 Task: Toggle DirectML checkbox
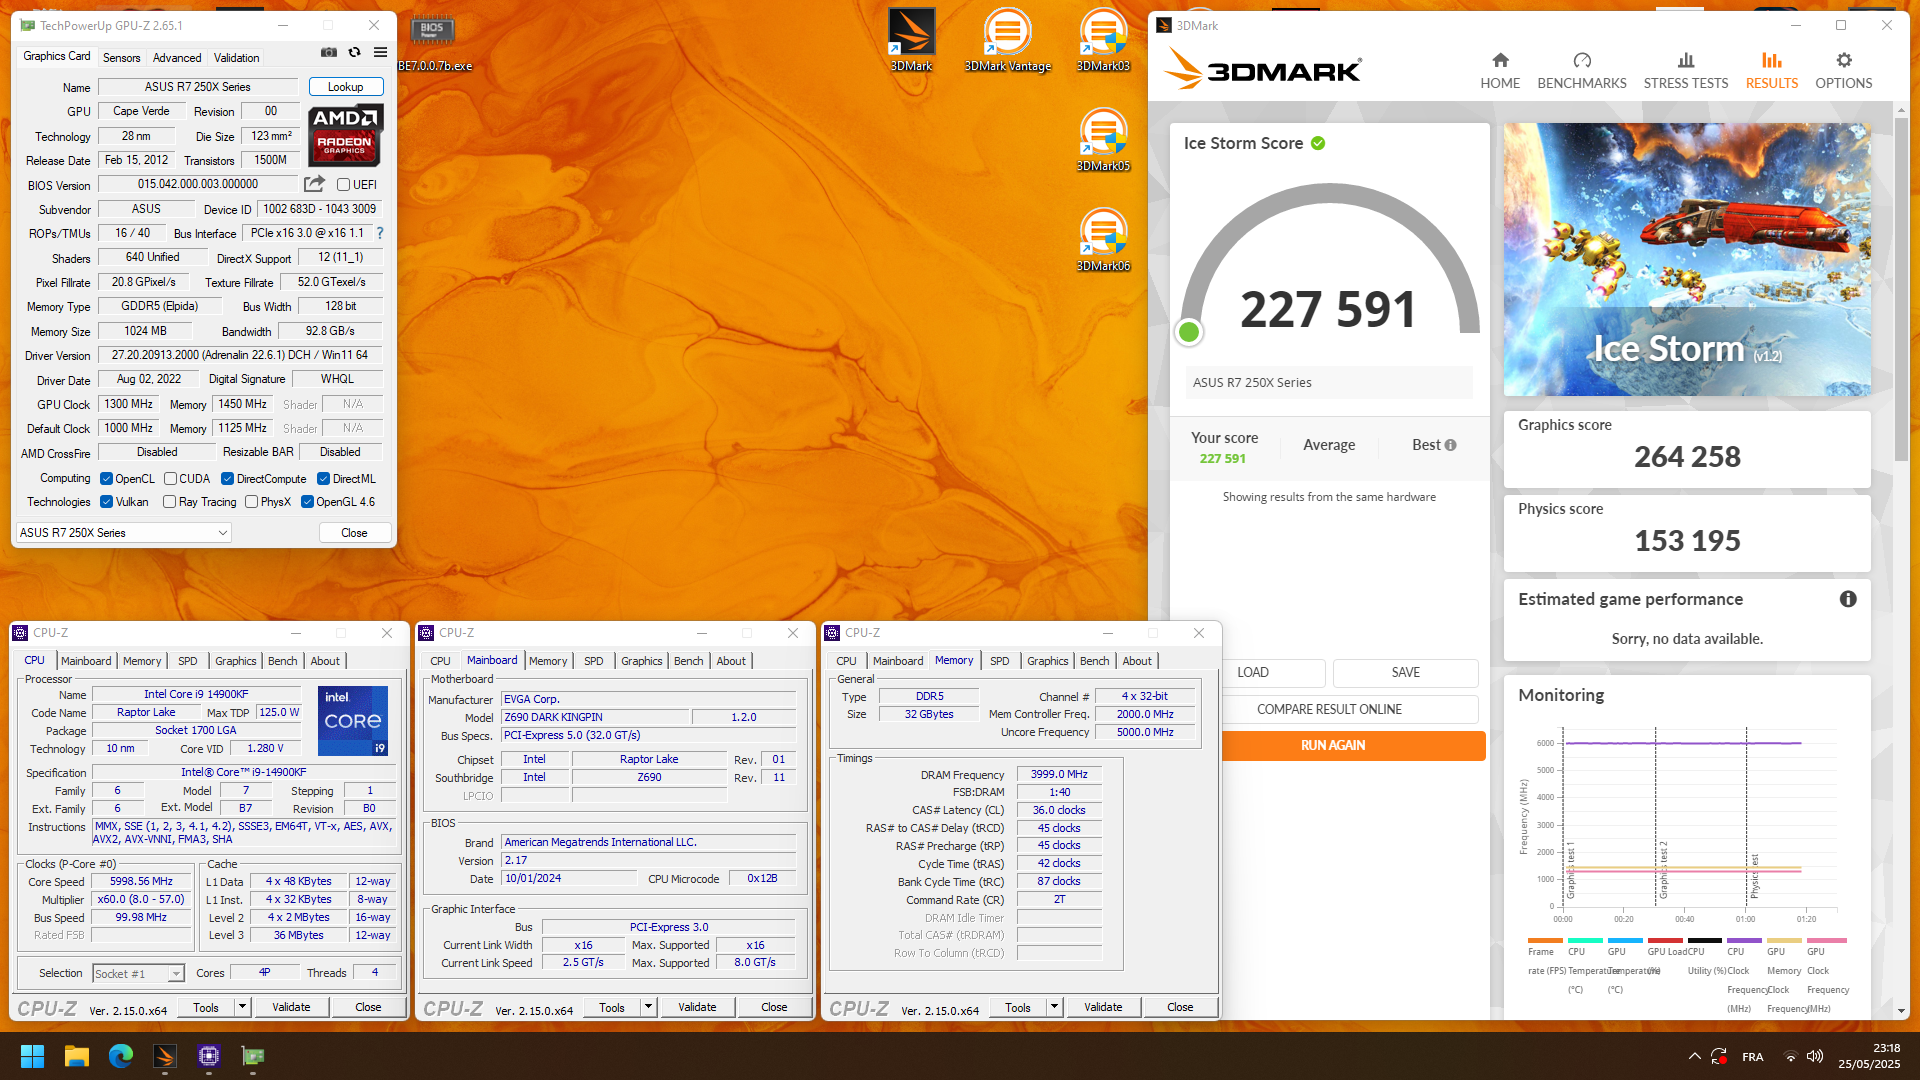323,479
